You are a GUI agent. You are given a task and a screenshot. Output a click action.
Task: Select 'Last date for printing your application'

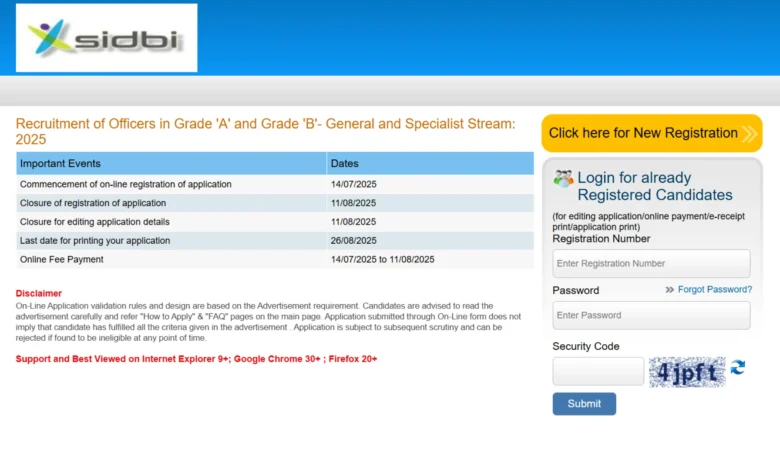[95, 241]
